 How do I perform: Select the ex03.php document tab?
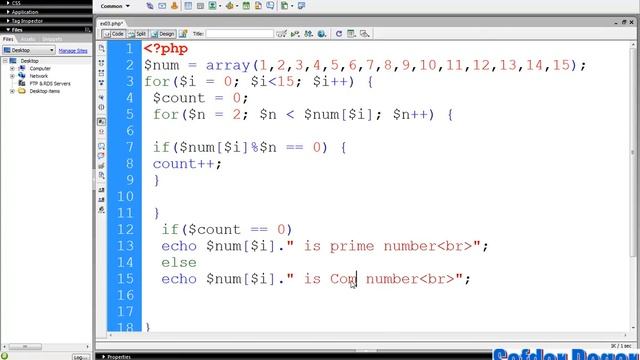click(x=111, y=24)
